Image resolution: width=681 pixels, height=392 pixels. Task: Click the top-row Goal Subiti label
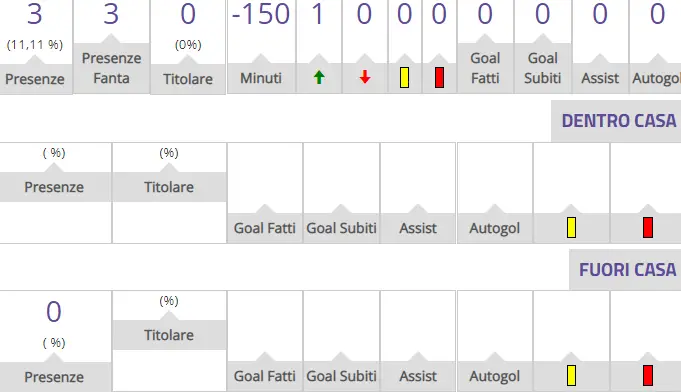(542, 68)
